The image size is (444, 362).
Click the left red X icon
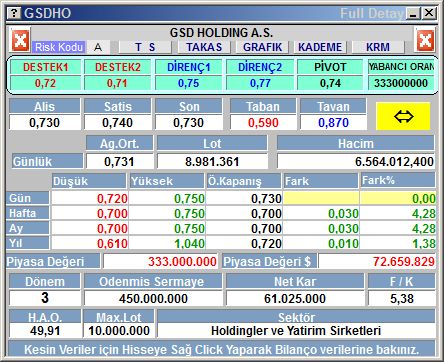[x=20, y=40]
